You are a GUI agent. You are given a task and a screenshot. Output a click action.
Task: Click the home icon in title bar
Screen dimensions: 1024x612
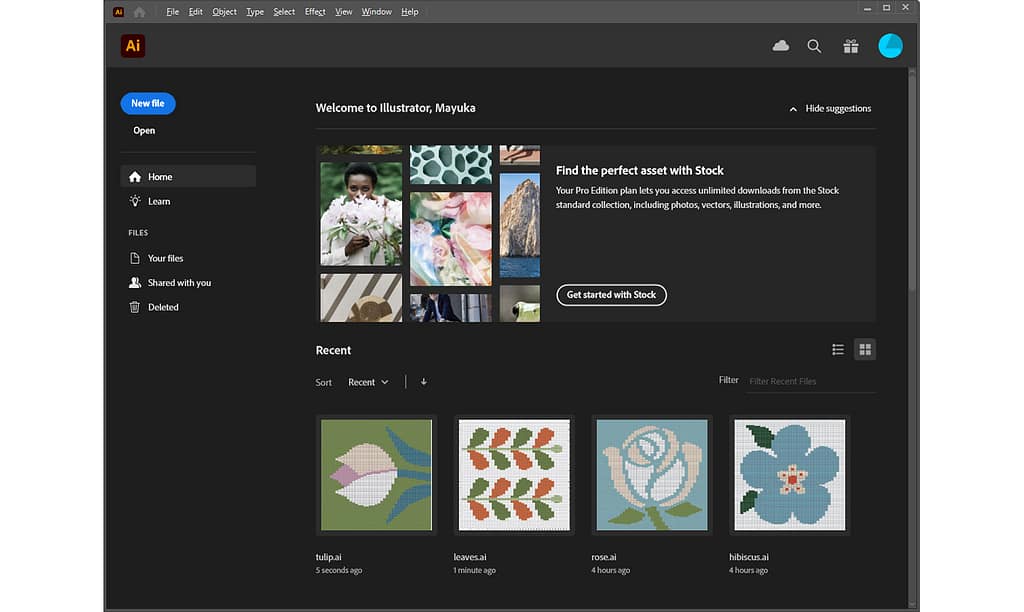(139, 12)
